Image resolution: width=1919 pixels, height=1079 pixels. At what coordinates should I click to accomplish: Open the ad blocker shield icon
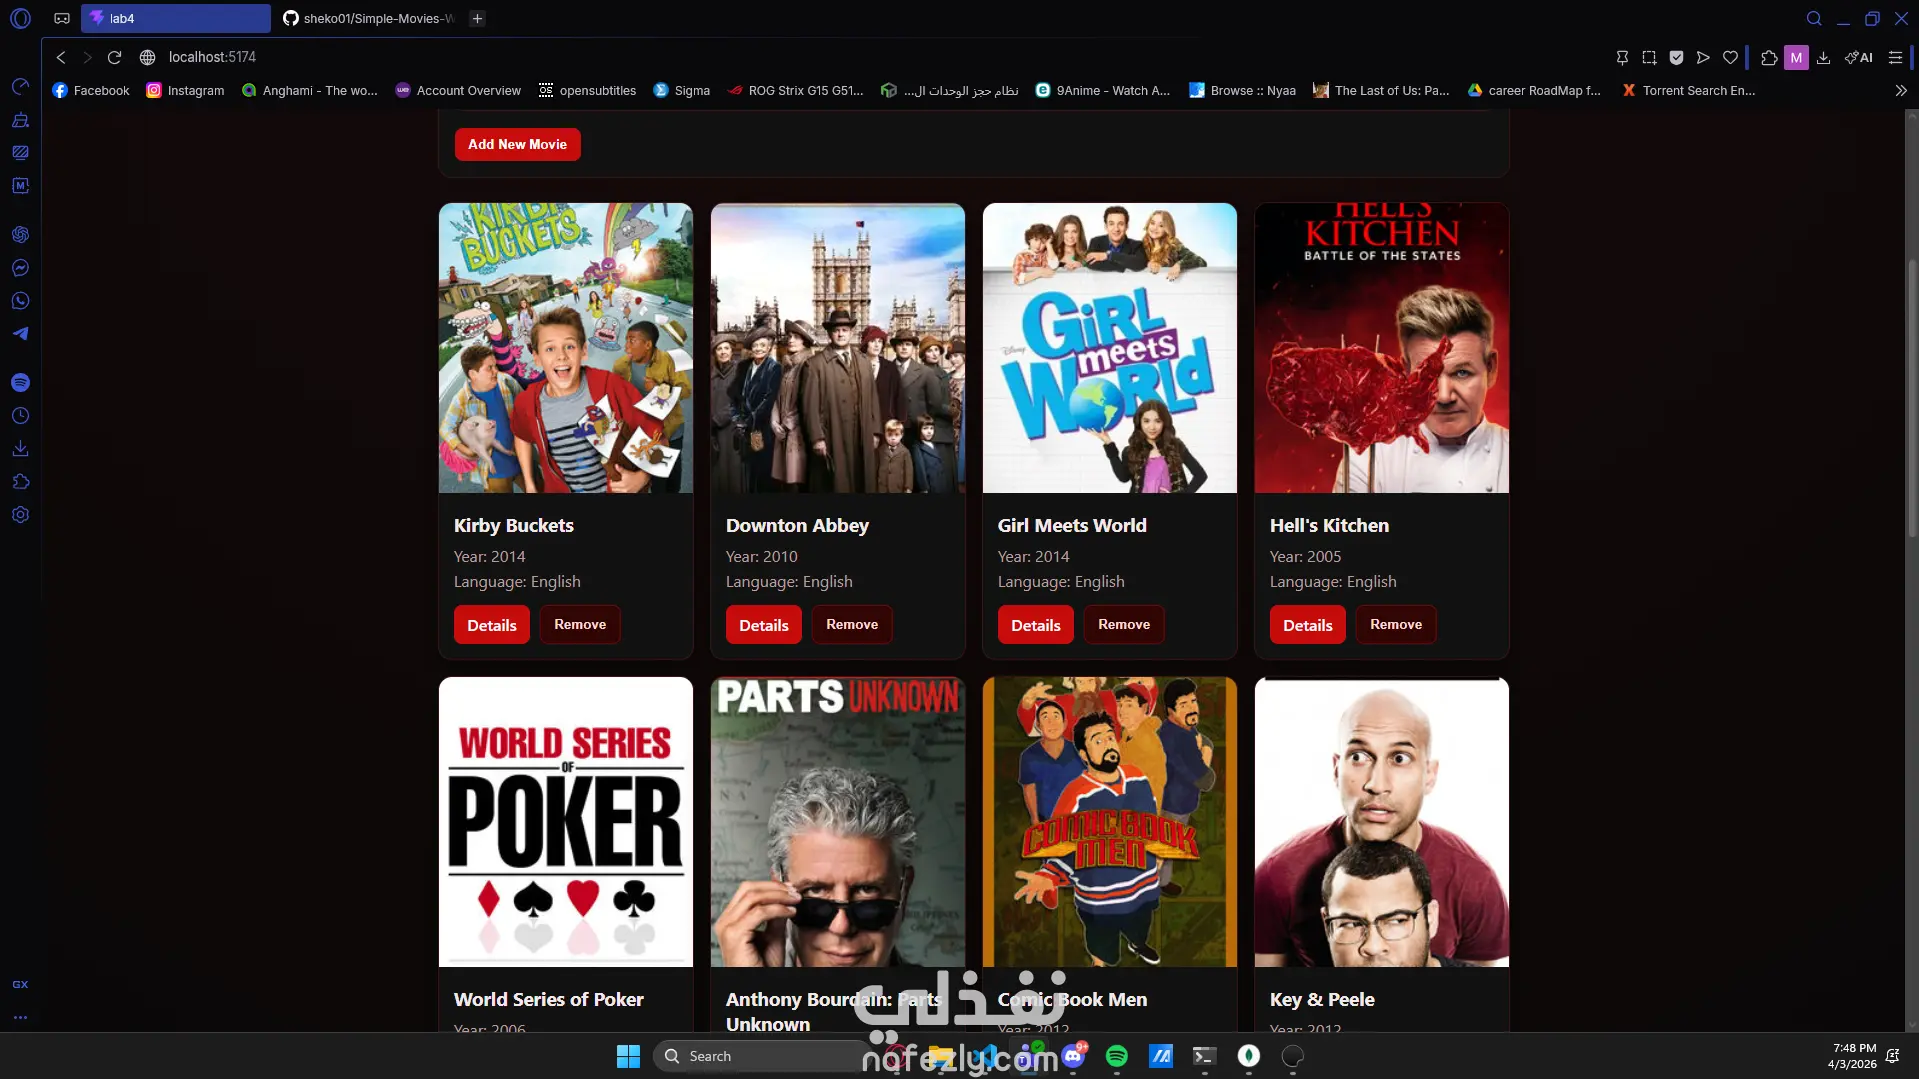click(x=1676, y=58)
